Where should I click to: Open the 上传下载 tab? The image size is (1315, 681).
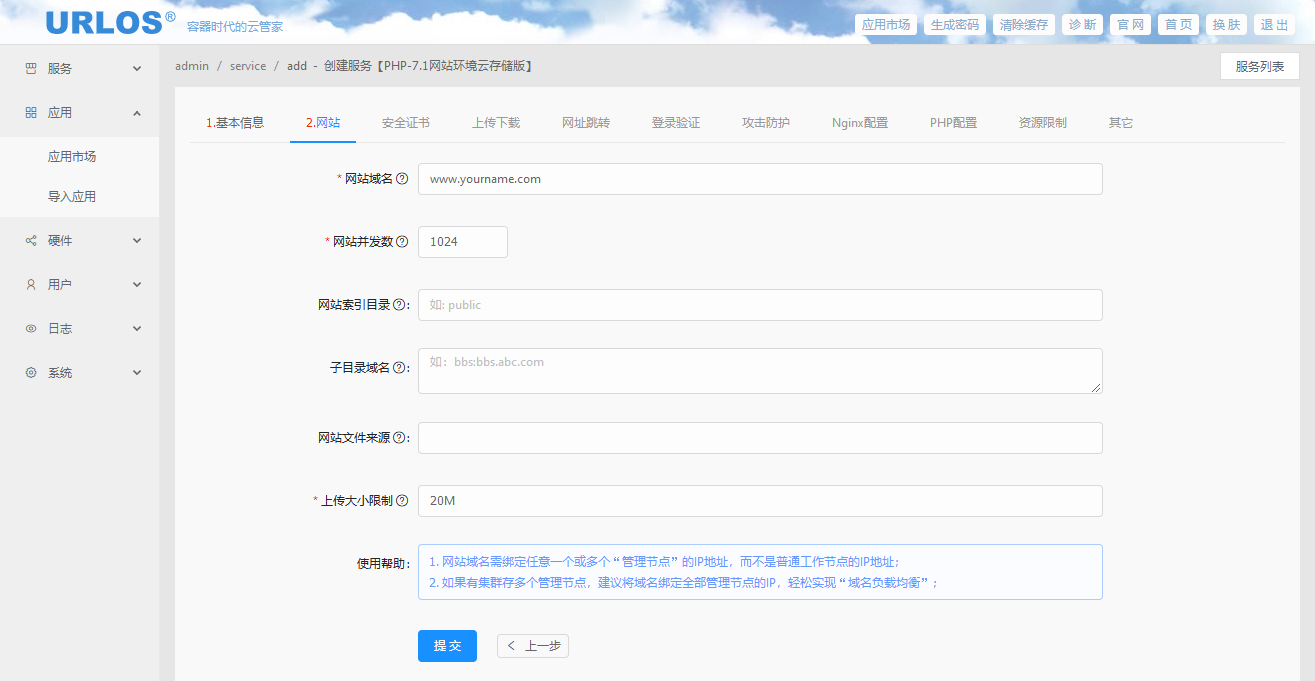[x=496, y=123]
